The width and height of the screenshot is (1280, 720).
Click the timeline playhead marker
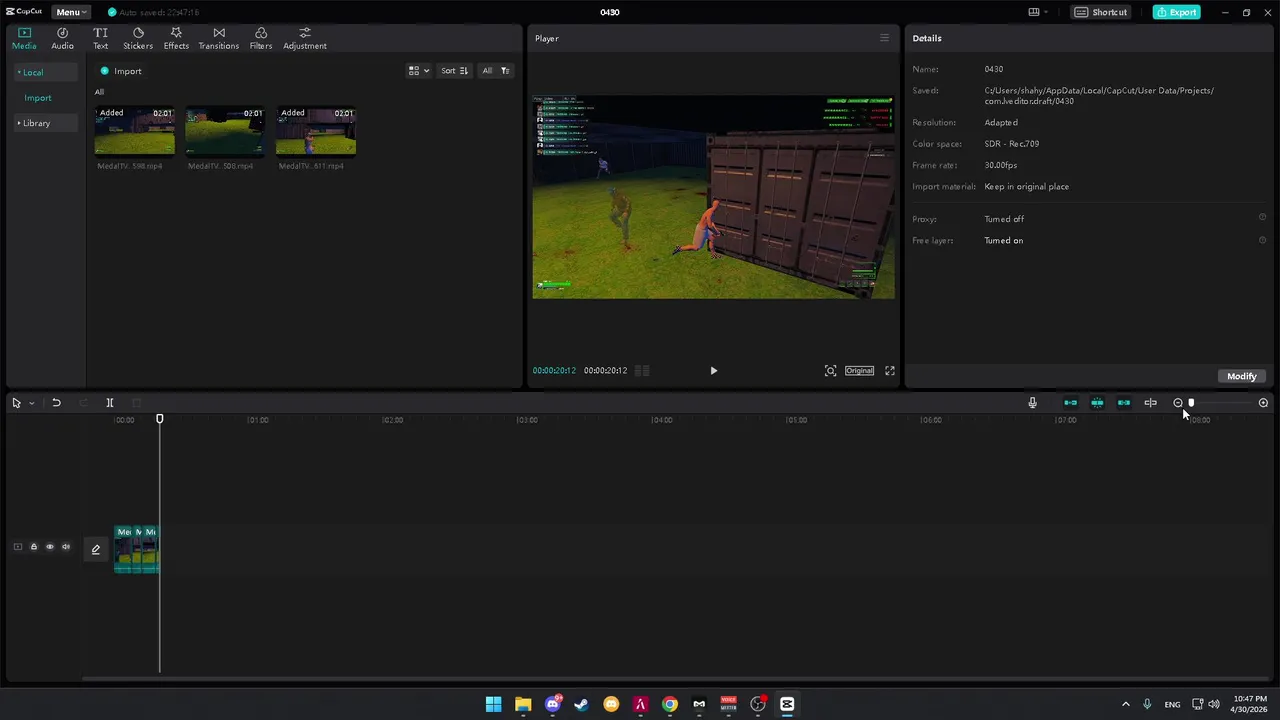(x=160, y=419)
